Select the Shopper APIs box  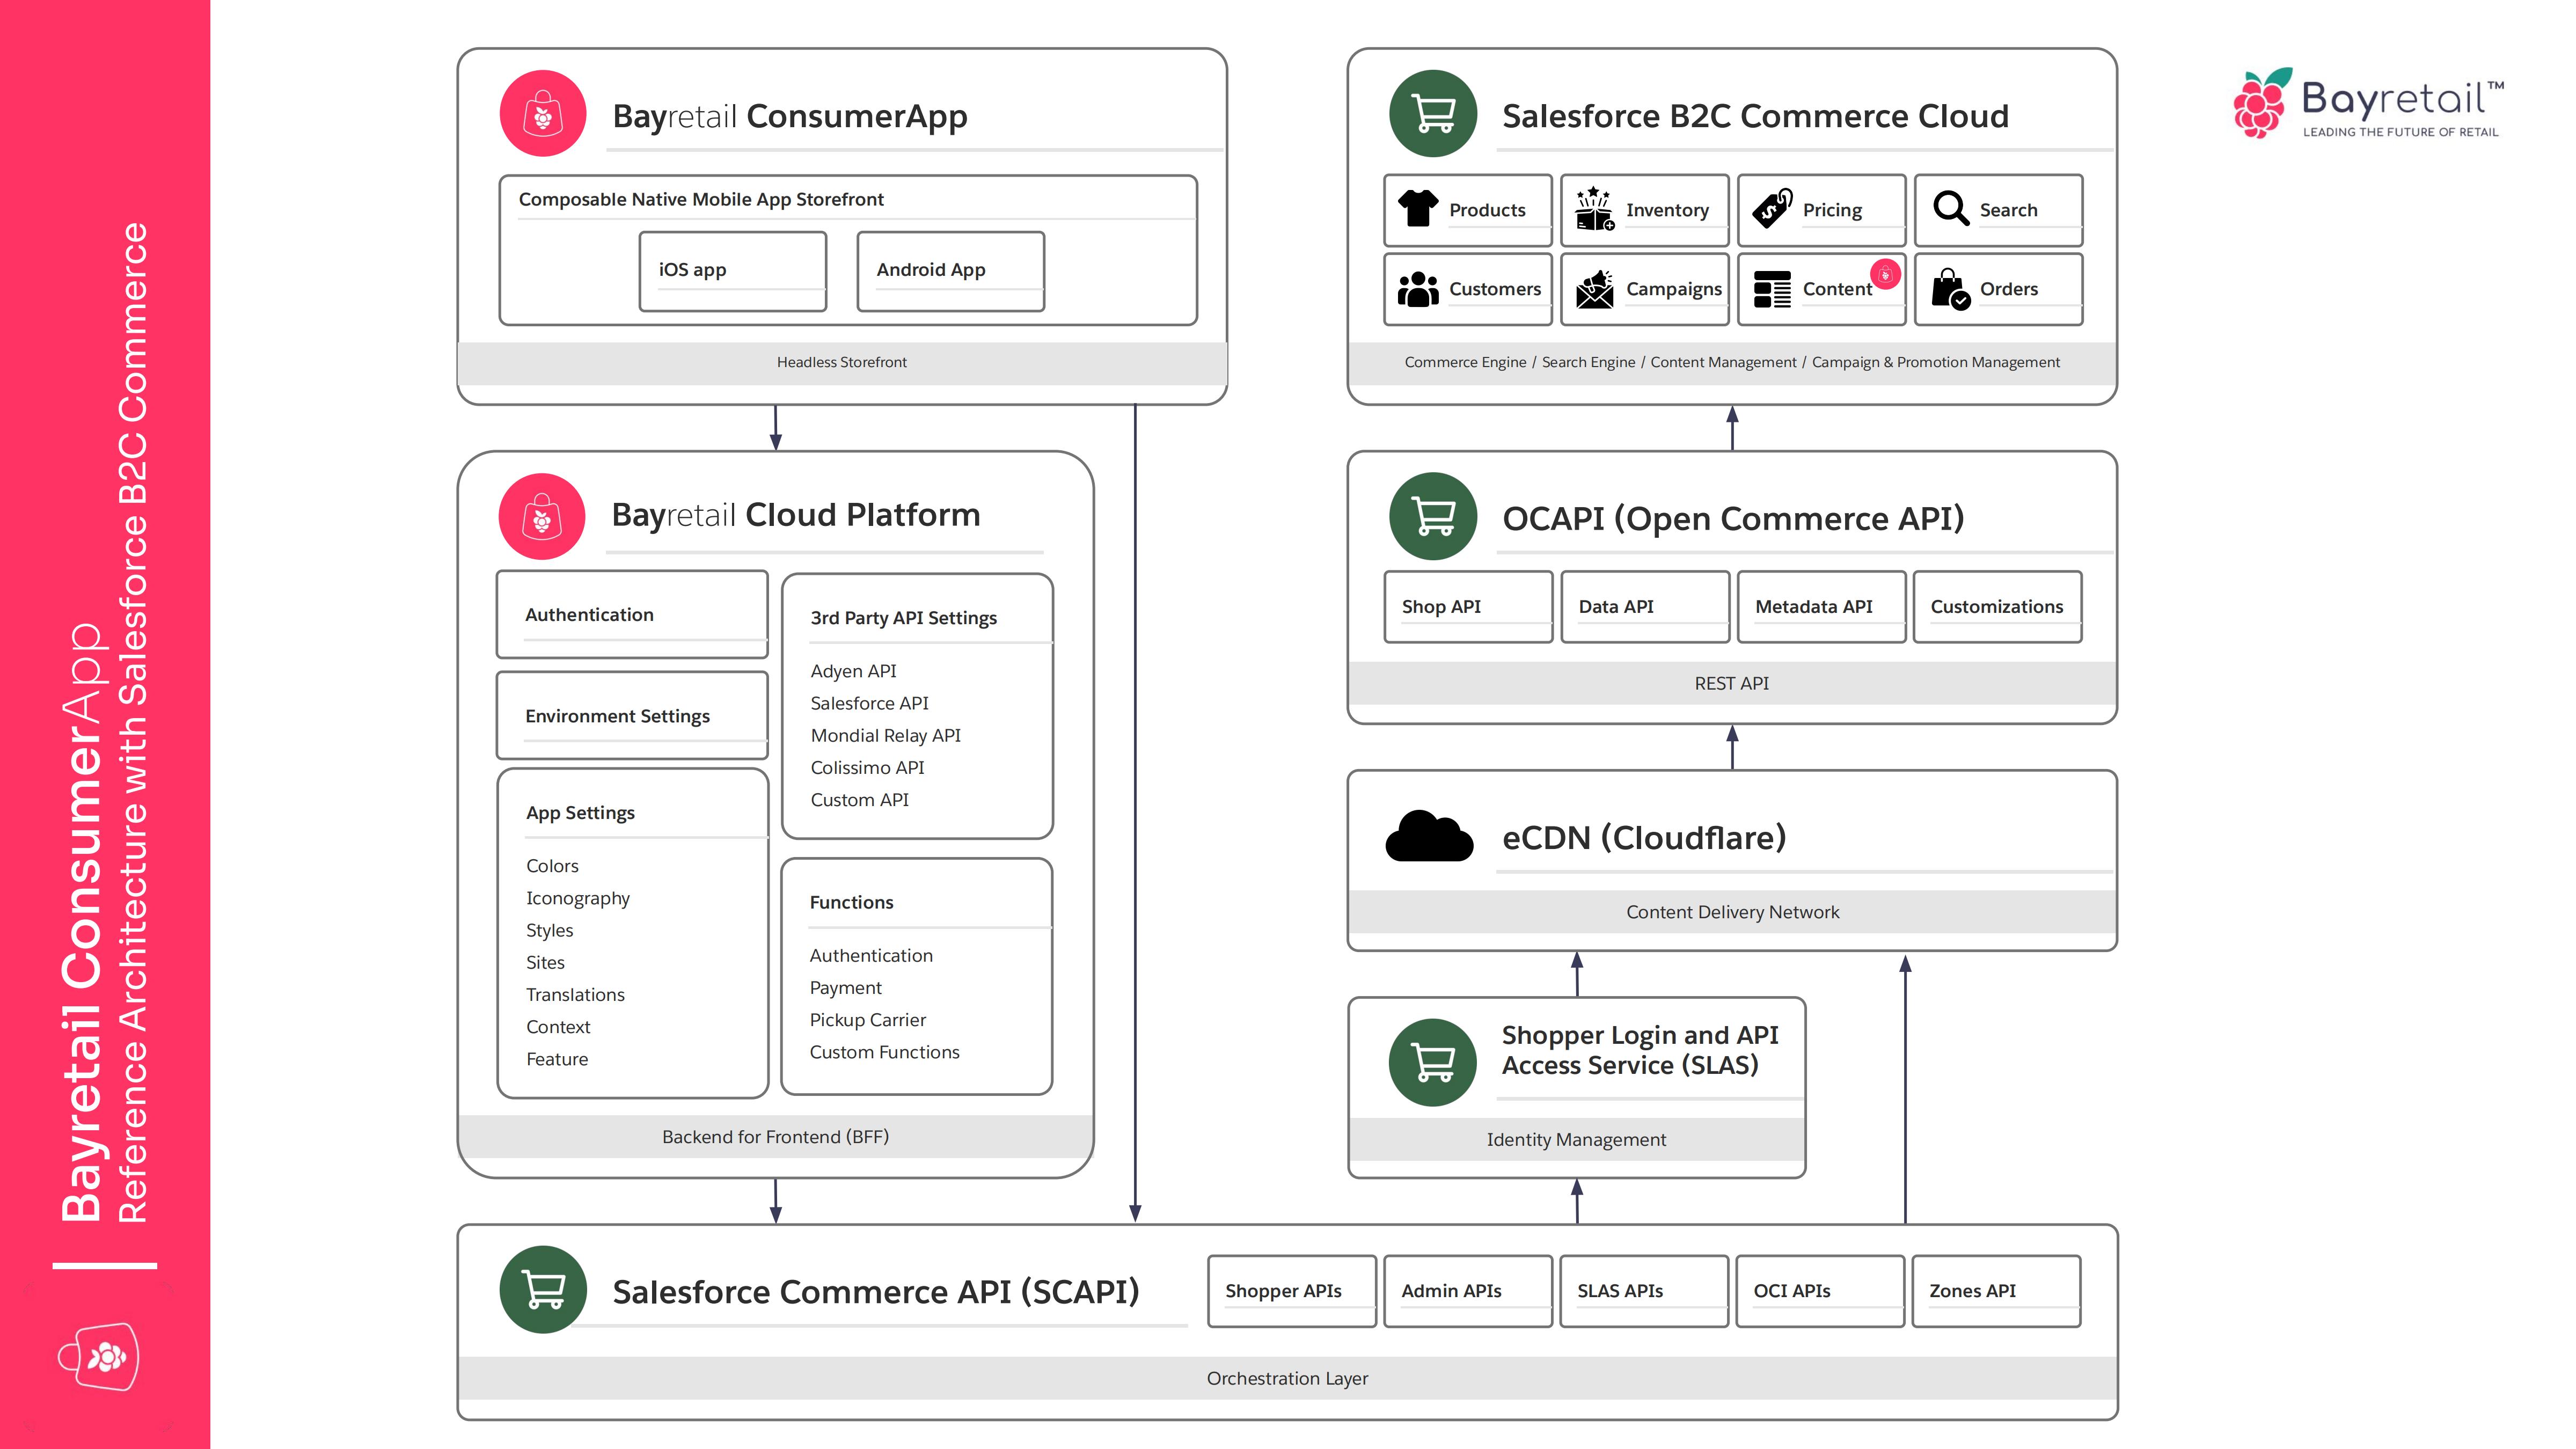(x=1292, y=1291)
